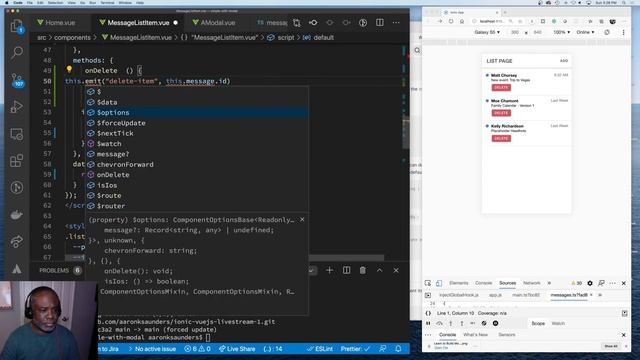Open the editor More Actions ellipsis

click(396, 23)
